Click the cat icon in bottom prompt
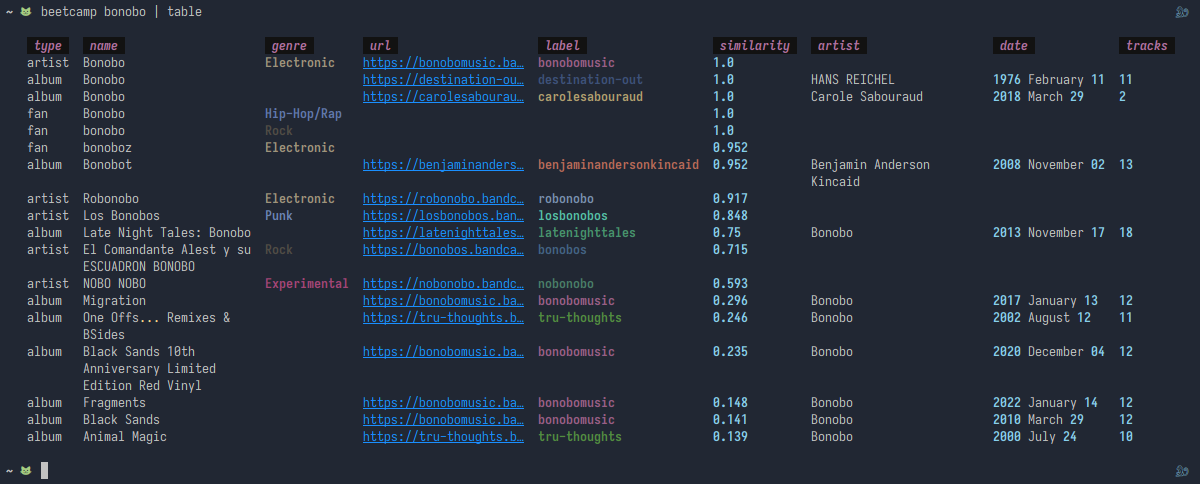 (26, 470)
